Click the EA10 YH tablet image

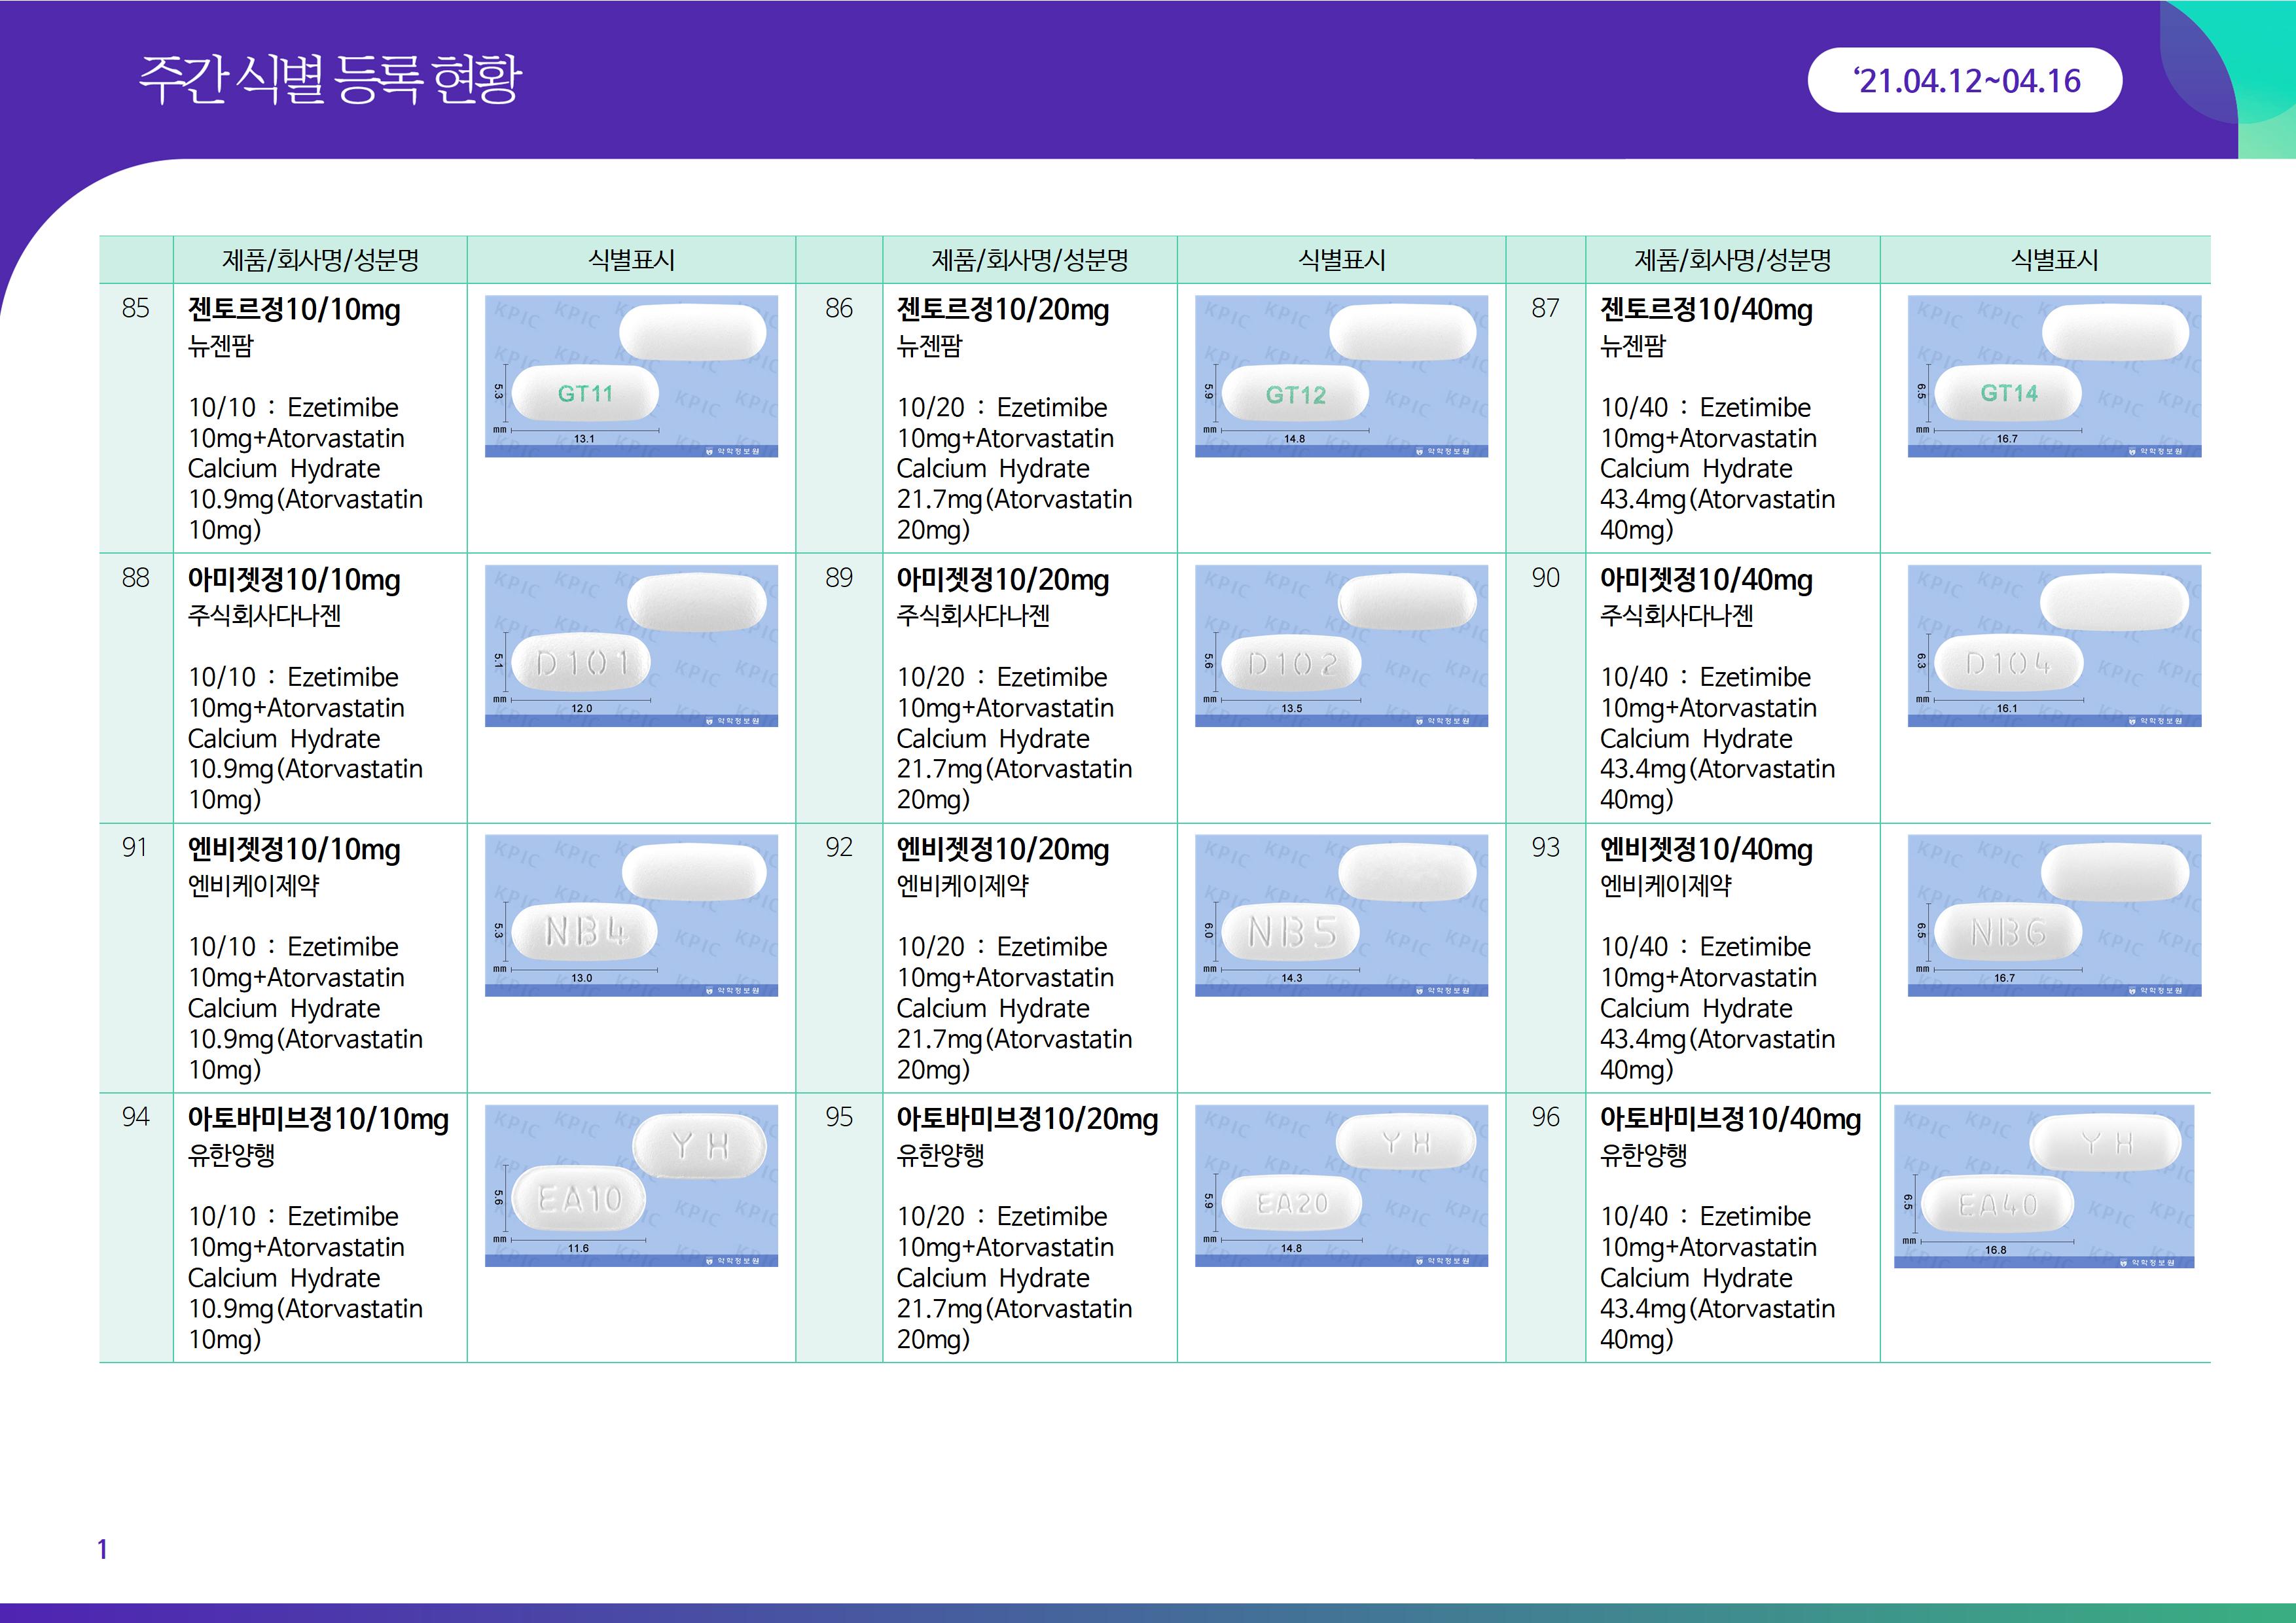[631, 1185]
